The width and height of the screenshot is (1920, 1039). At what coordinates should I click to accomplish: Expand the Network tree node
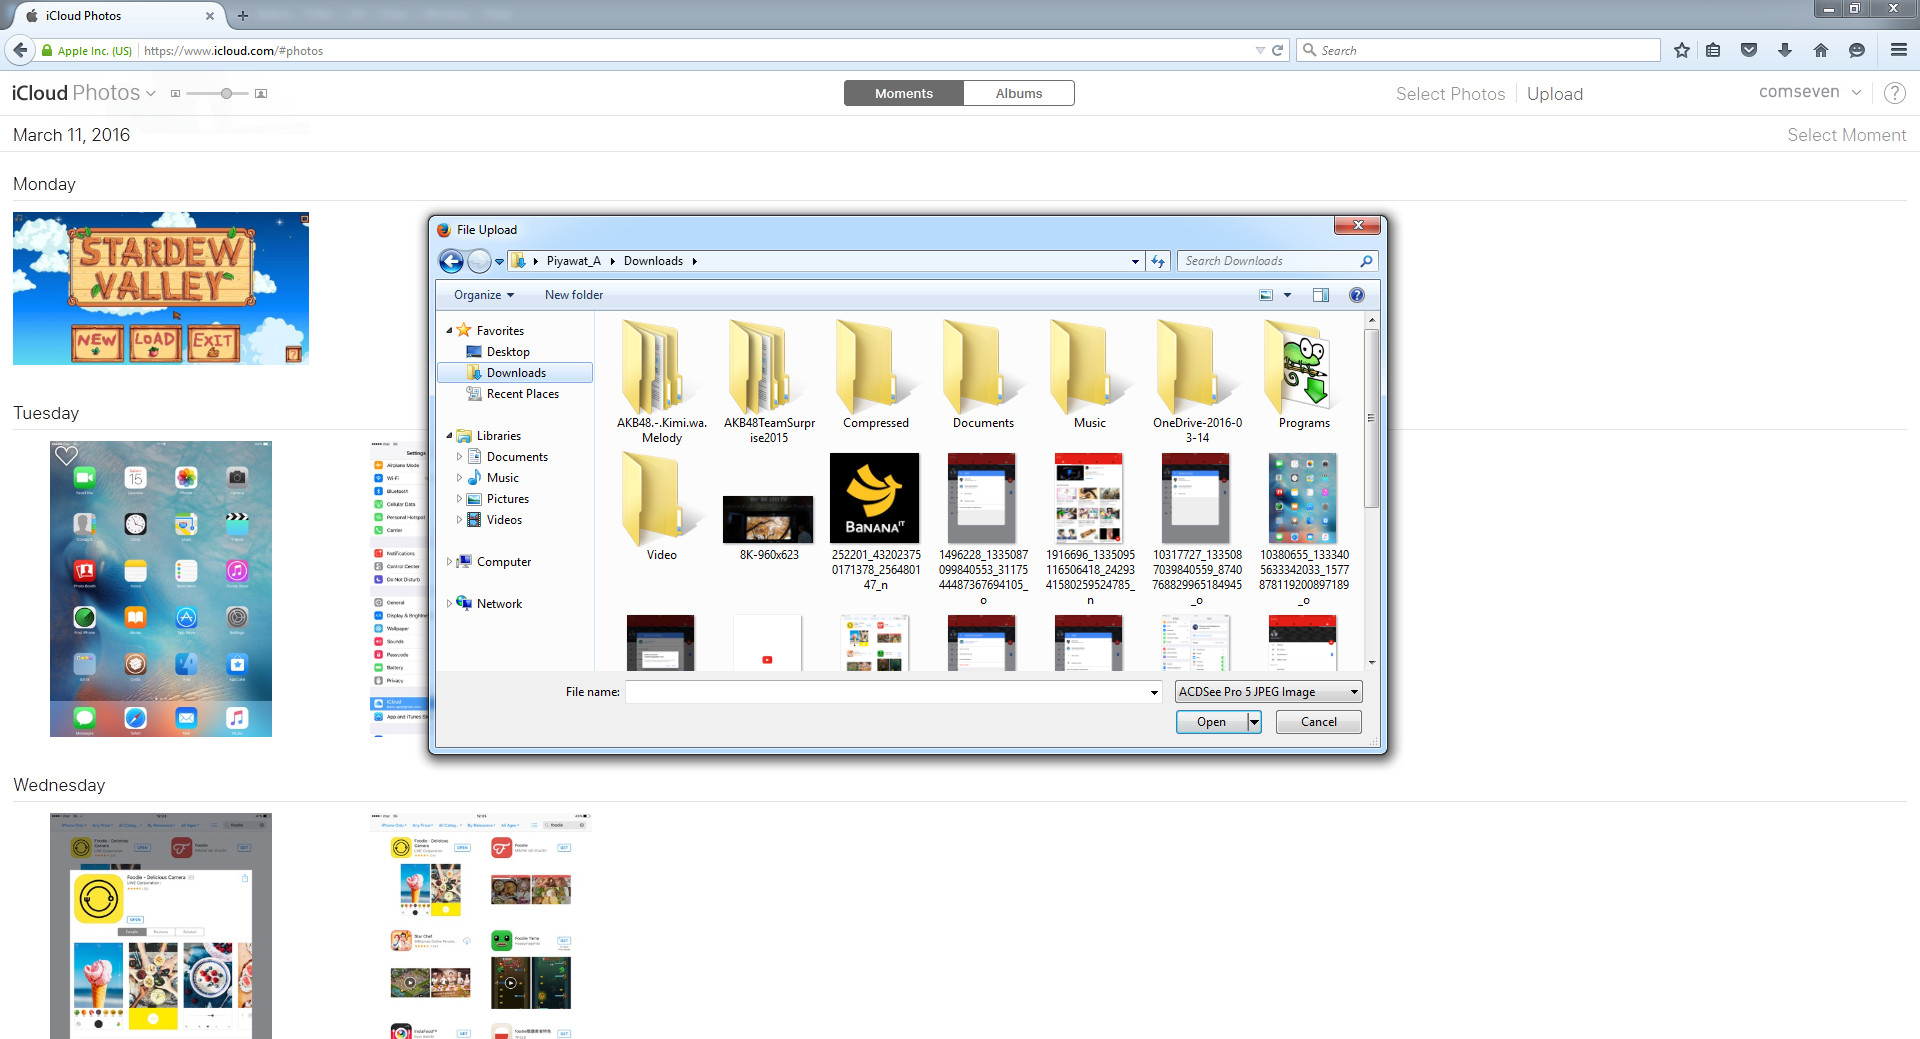tap(449, 604)
